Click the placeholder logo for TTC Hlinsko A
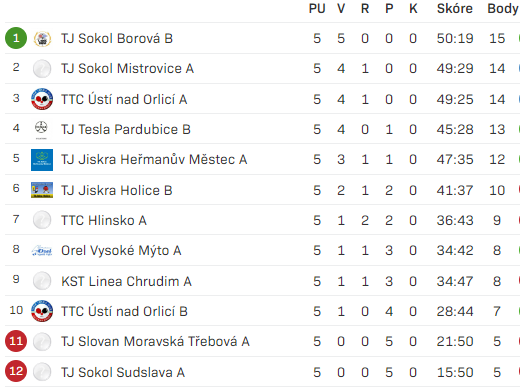520x392 pixels. (x=42, y=220)
